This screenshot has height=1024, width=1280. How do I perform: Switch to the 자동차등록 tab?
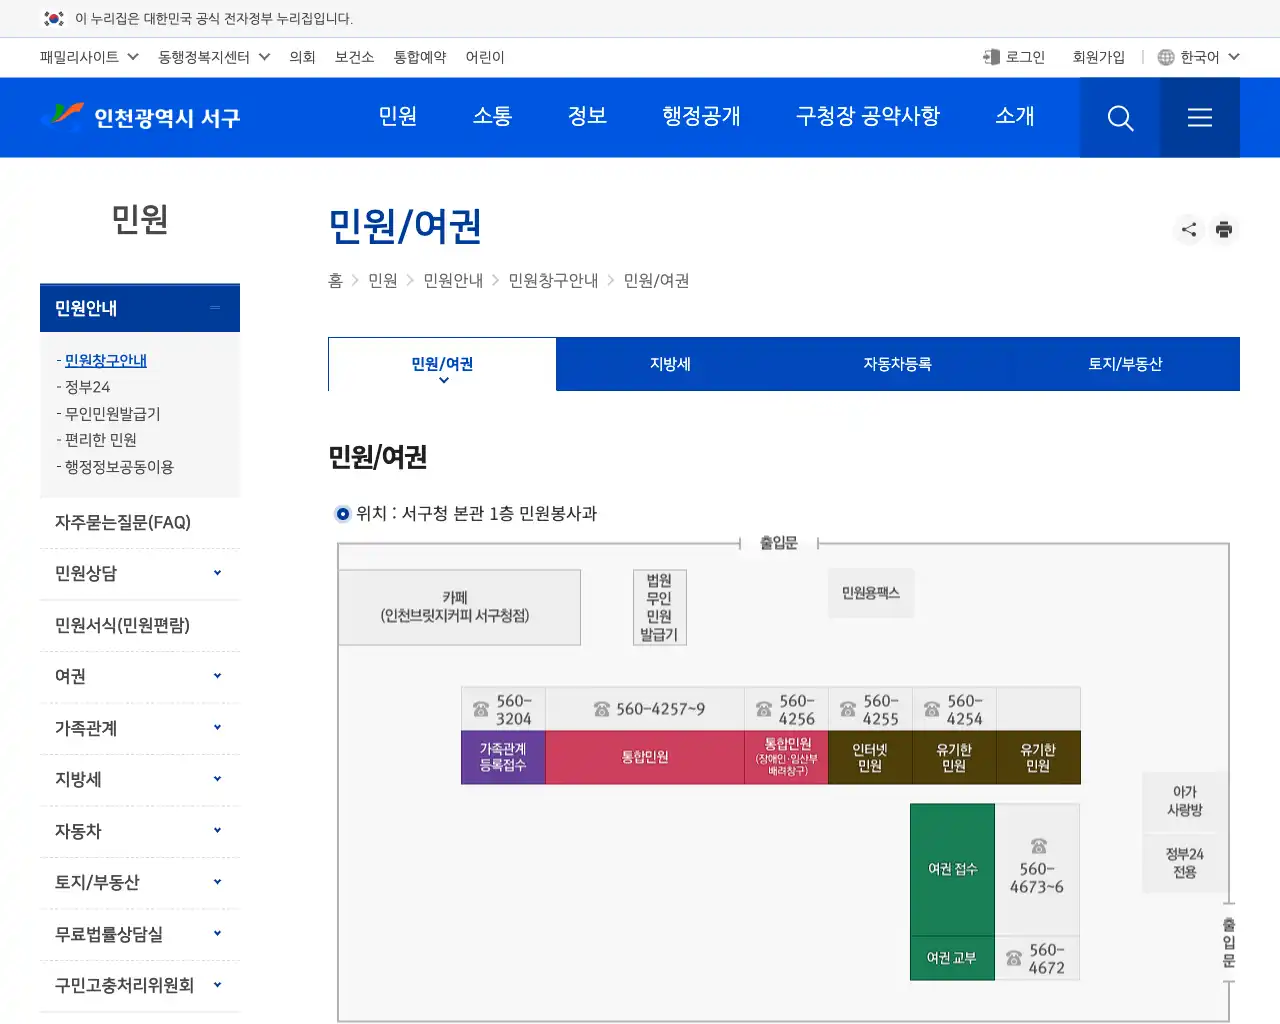pos(897,364)
